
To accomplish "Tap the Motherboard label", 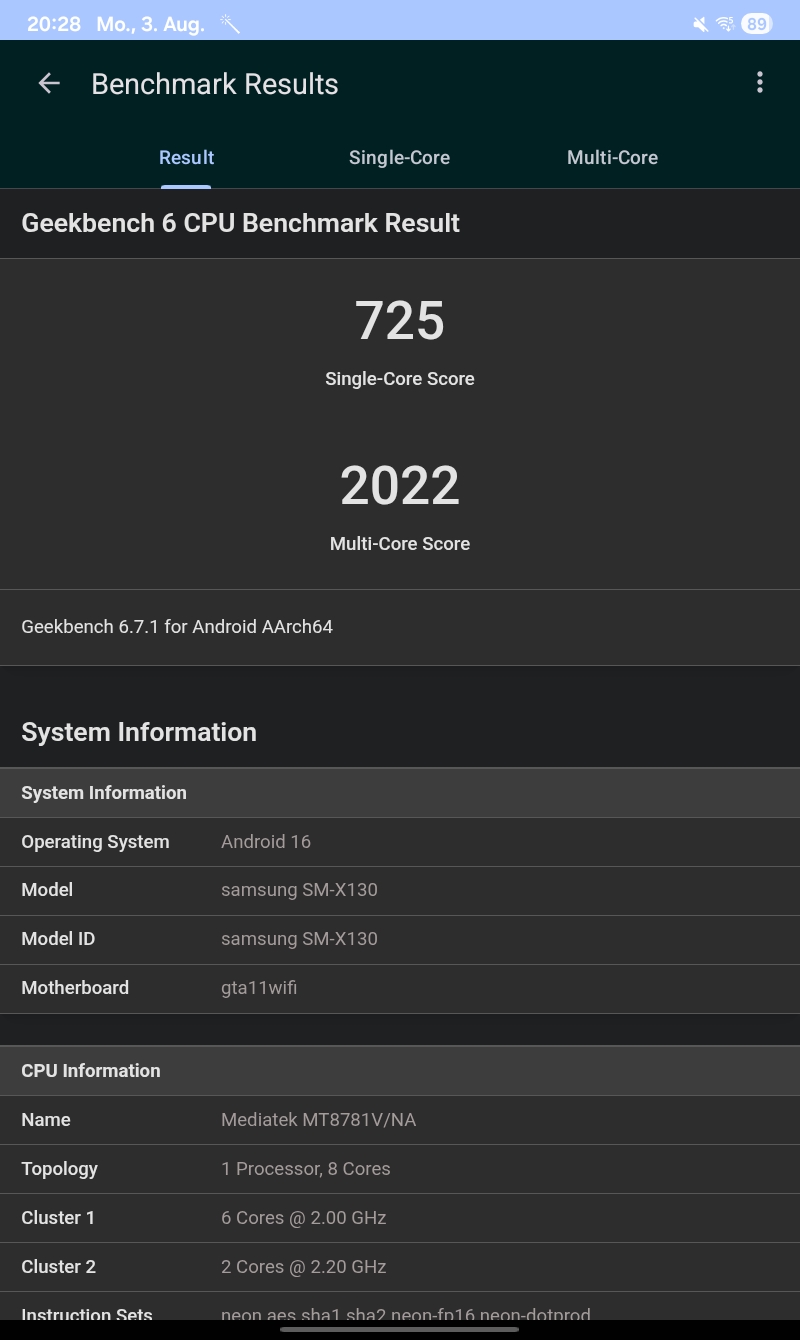I will click(75, 988).
